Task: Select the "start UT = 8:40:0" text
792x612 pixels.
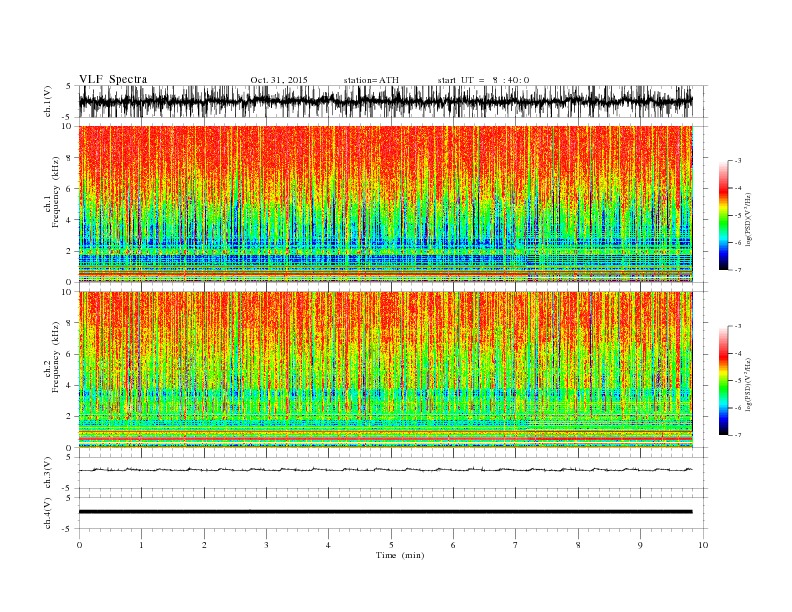Action: 483,80
